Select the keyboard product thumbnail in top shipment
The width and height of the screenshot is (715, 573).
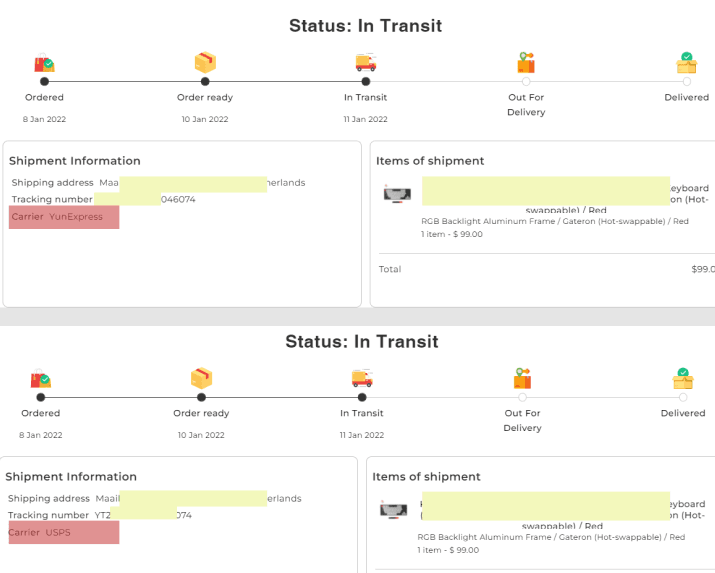[397, 194]
